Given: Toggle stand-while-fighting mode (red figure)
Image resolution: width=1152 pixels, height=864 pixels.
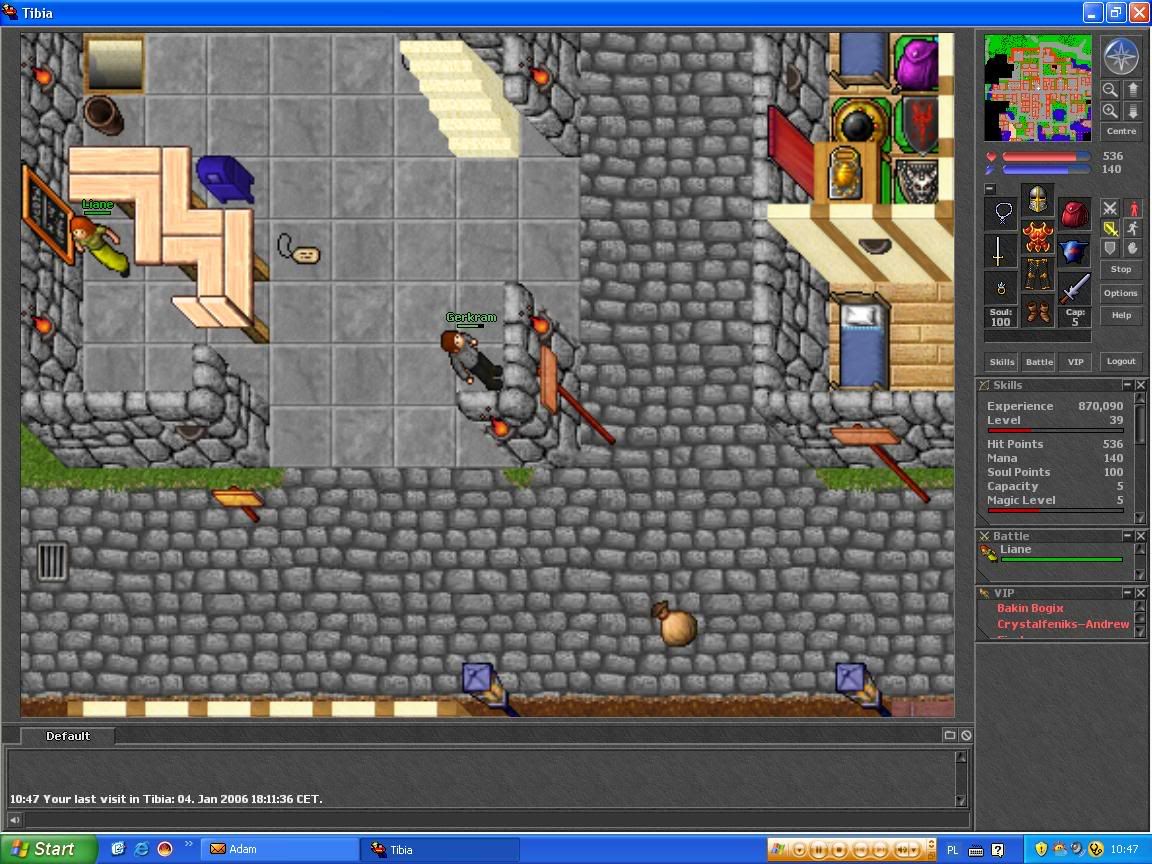Looking at the screenshot, I should pyautogui.click(x=1132, y=208).
